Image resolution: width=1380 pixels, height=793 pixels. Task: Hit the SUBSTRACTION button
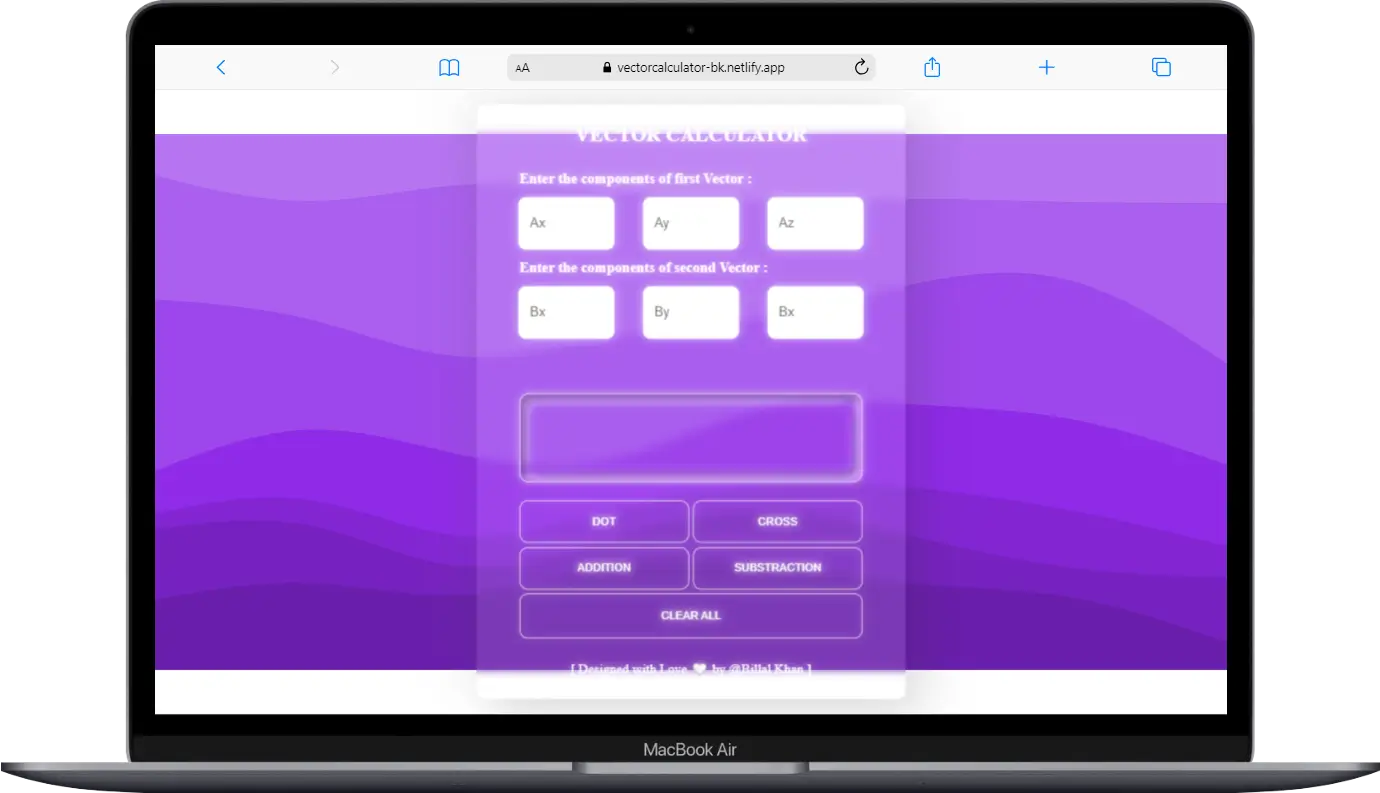click(x=777, y=568)
